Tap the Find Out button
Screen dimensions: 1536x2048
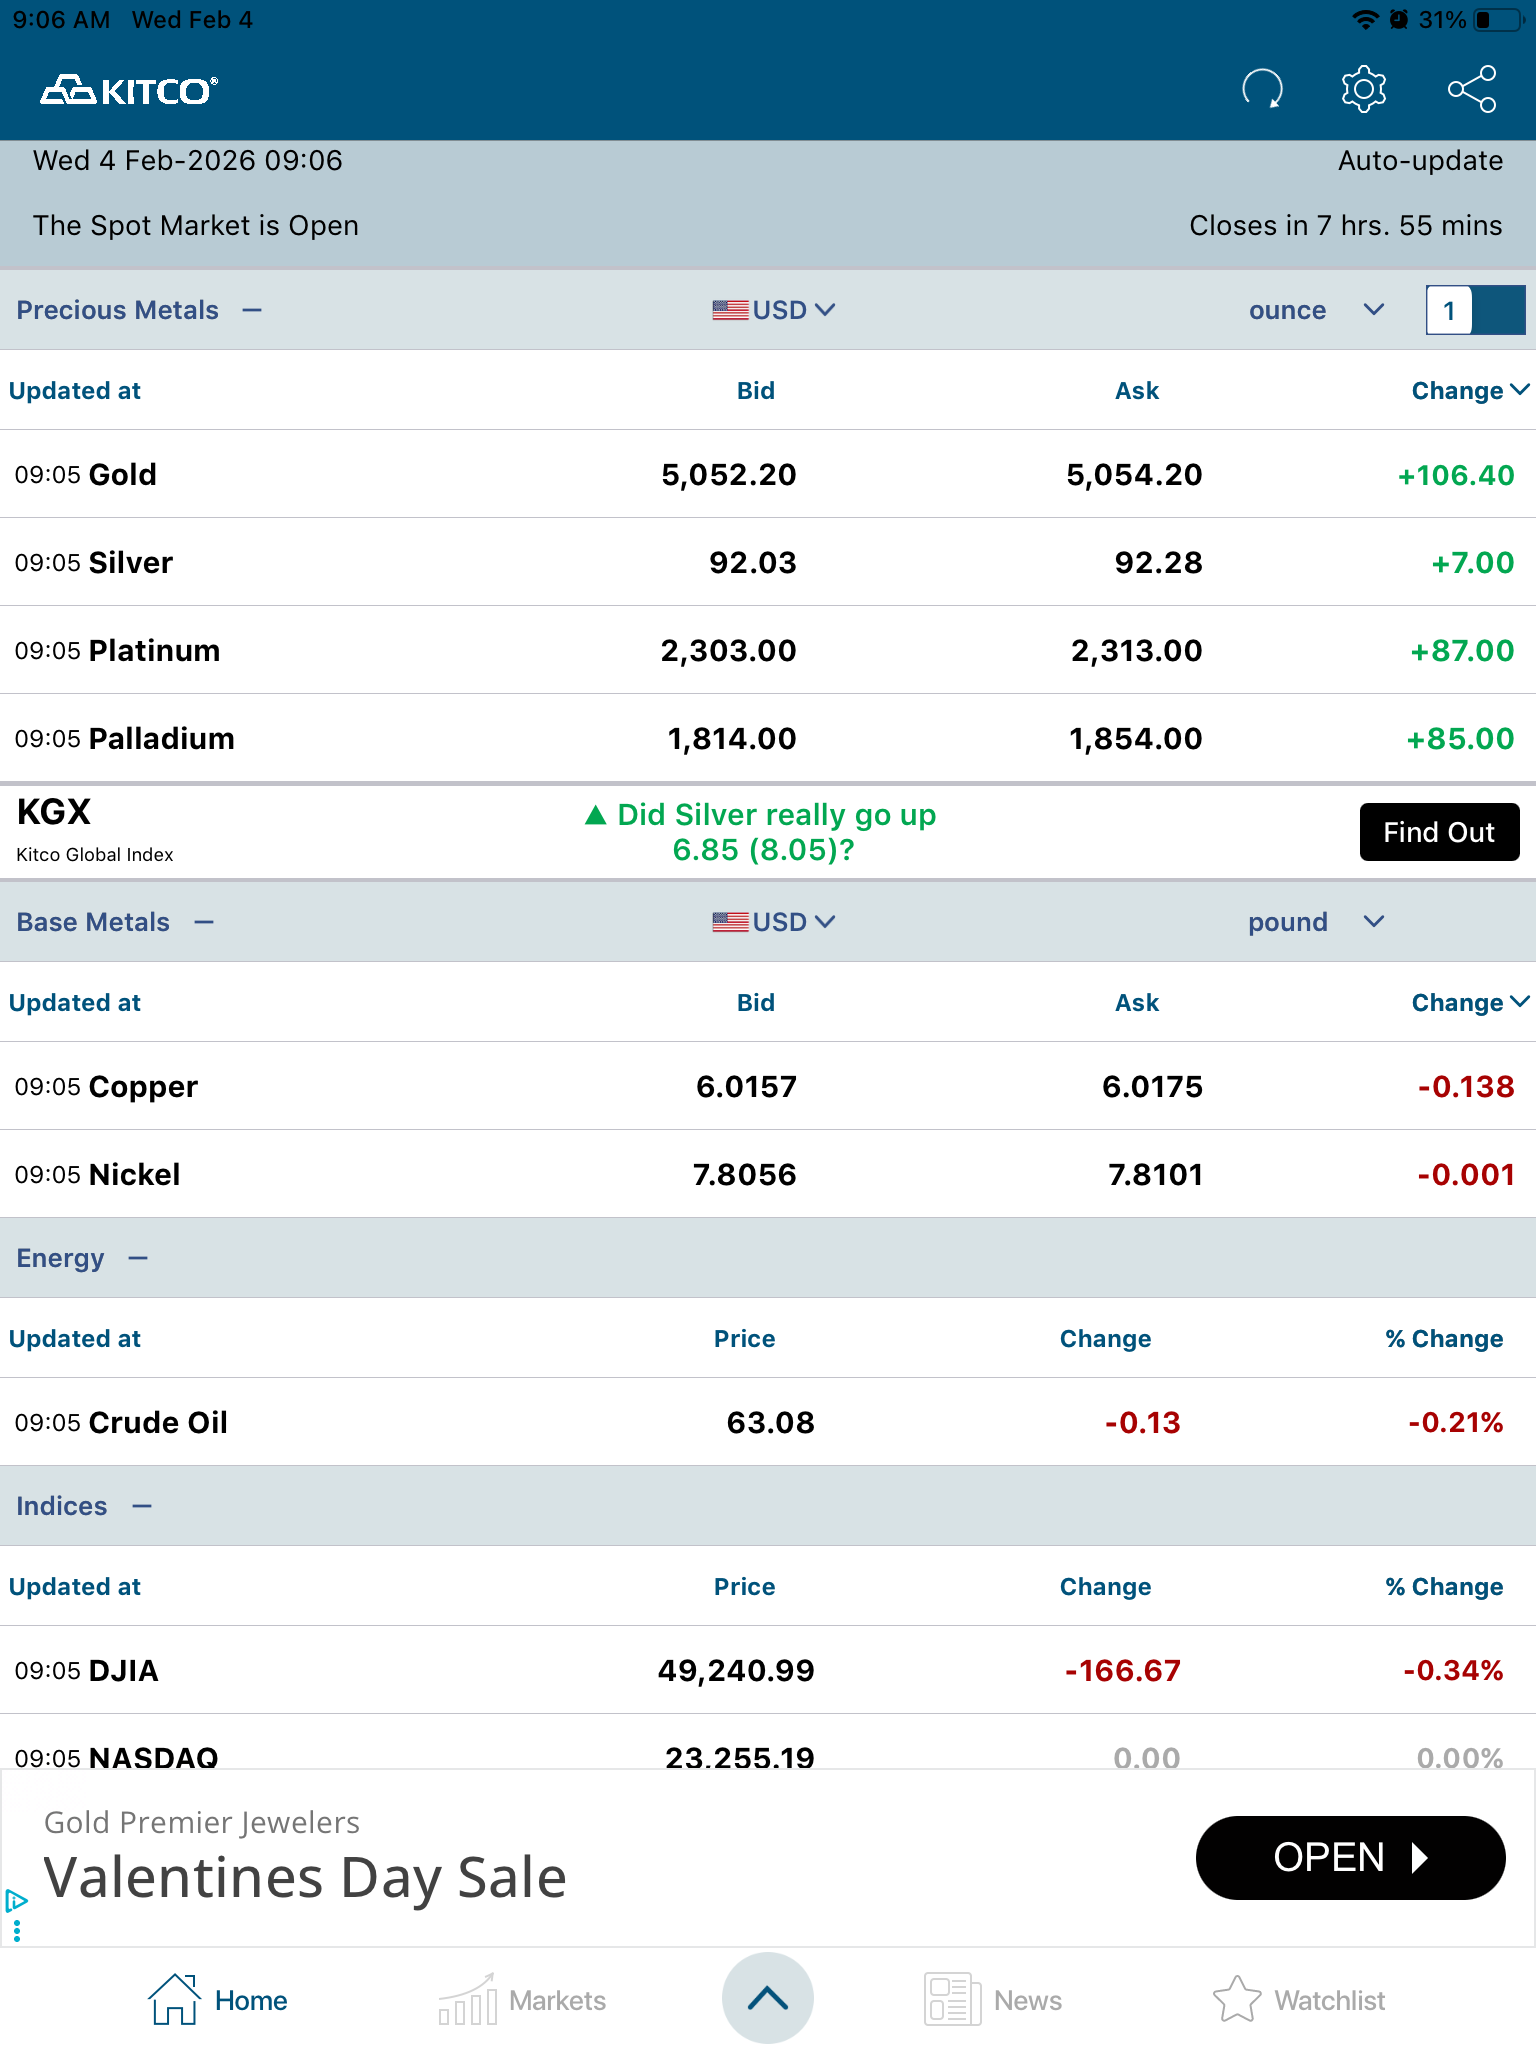pyautogui.click(x=1439, y=832)
